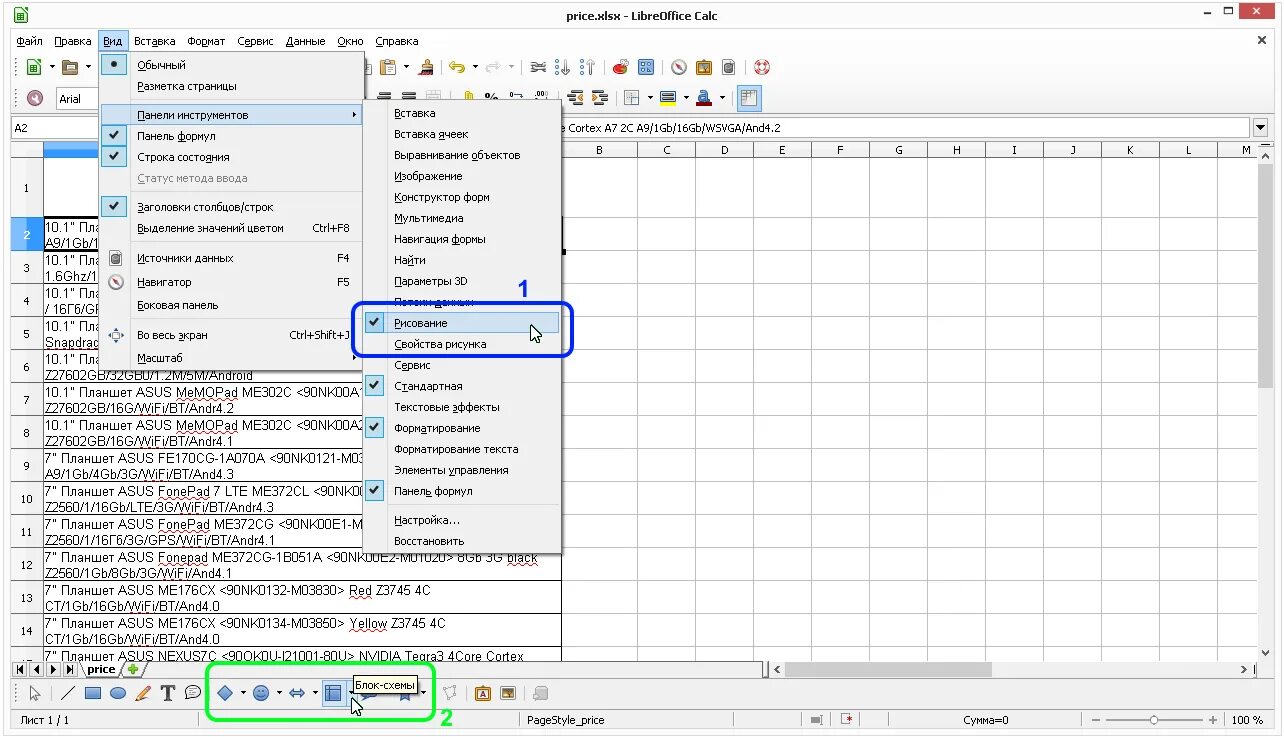The image size is (1284, 737).
Task: Click the percent number format icon
Action: [491, 98]
